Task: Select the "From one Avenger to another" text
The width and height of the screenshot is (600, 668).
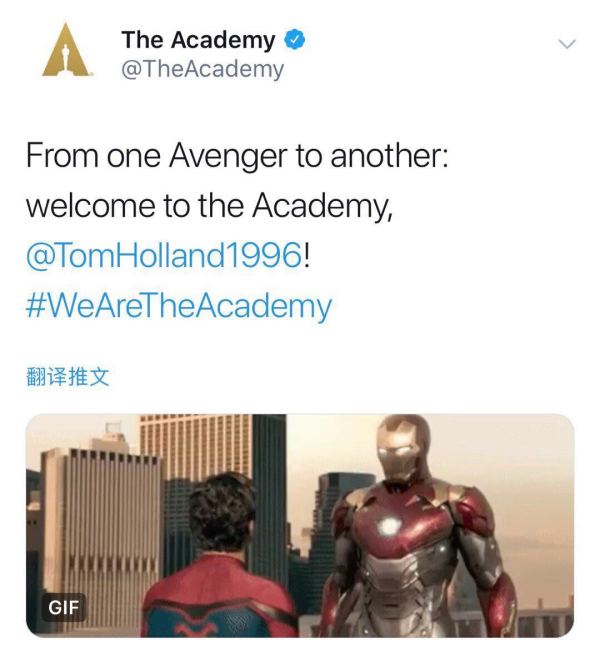Action: pos(237,156)
